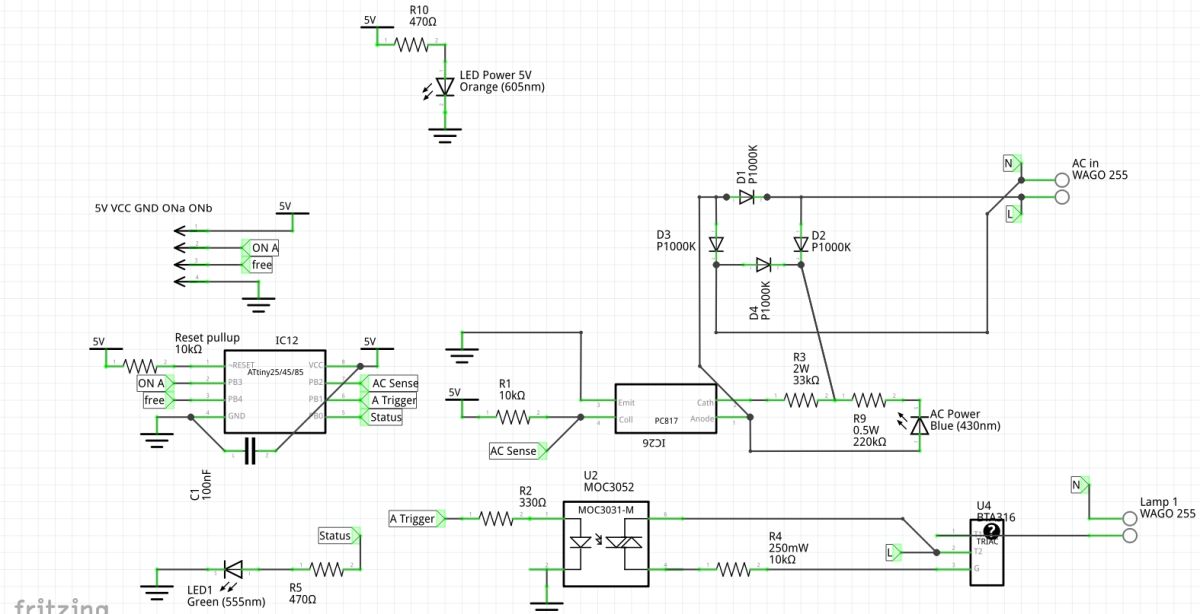
Task: Click the 'L' net label near triac T2
Action: click(x=893, y=552)
